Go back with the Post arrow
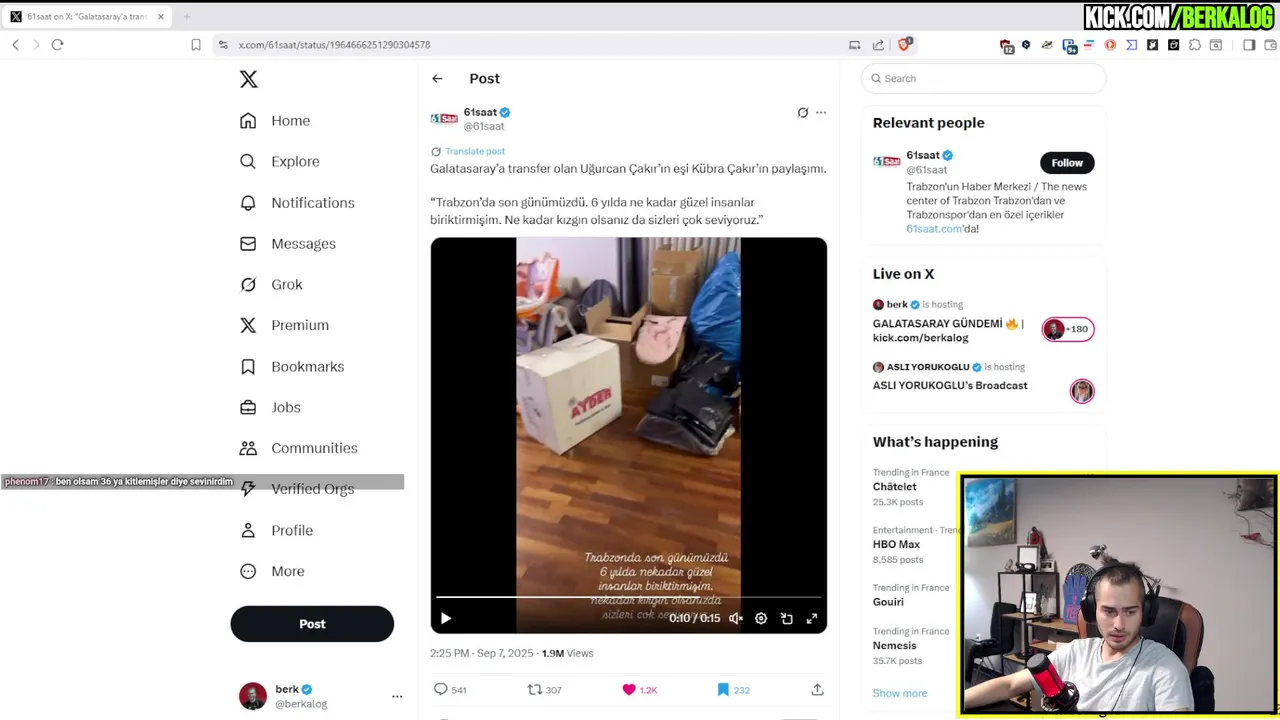Image resolution: width=1280 pixels, height=720 pixels. point(437,79)
